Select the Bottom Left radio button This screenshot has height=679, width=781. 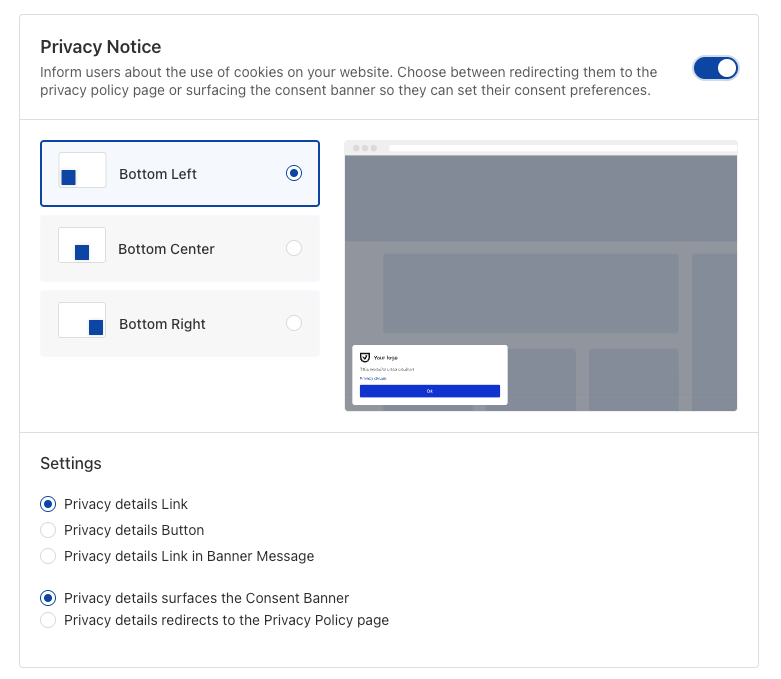pos(293,173)
